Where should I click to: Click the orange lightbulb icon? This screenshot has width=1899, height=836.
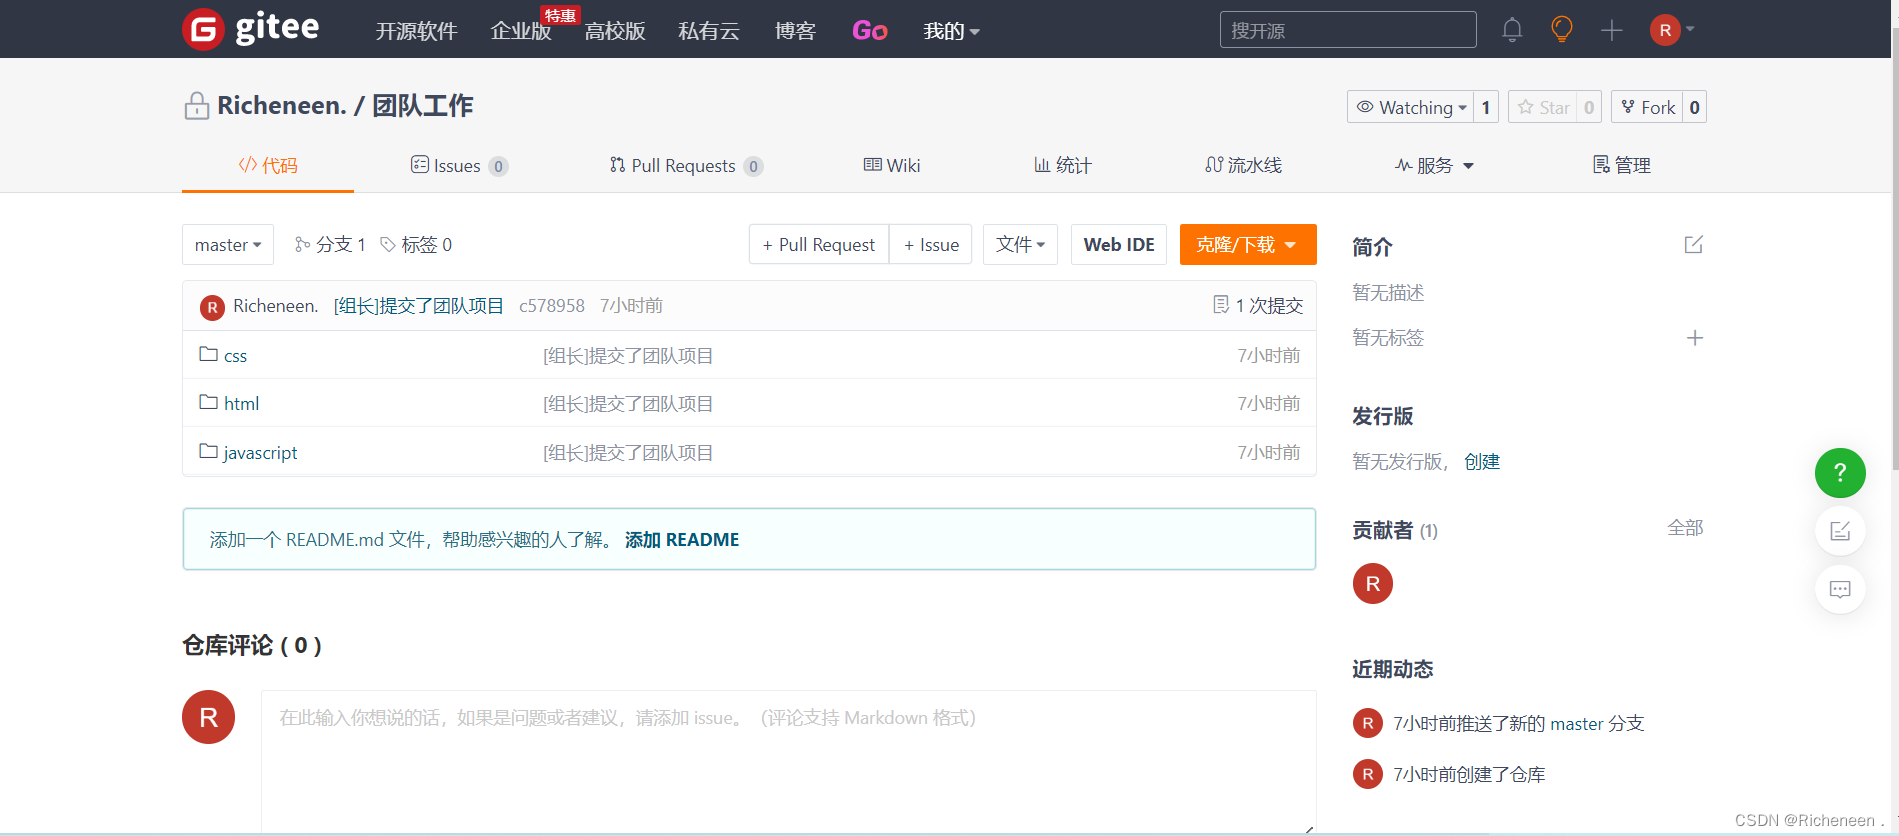point(1561,29)
